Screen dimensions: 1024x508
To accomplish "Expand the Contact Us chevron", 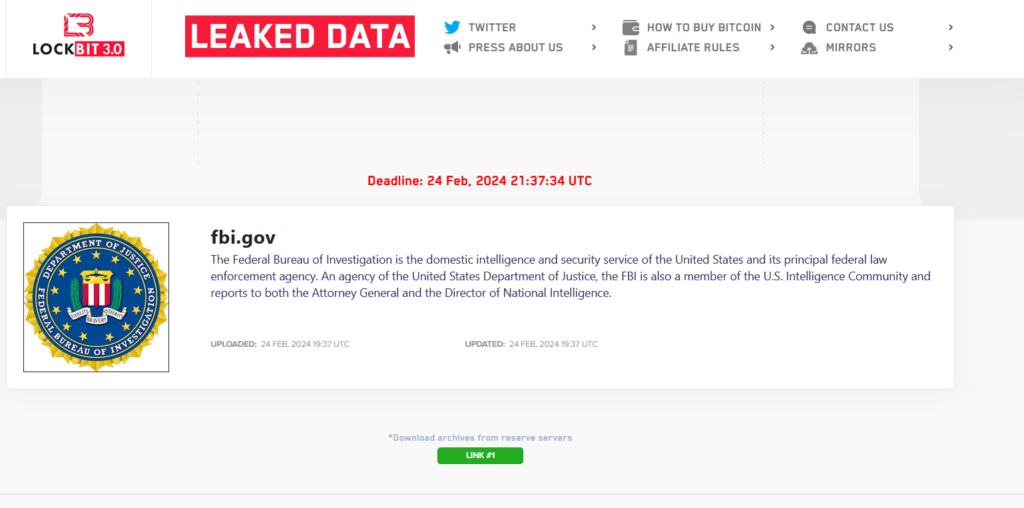I will (951, 27).
